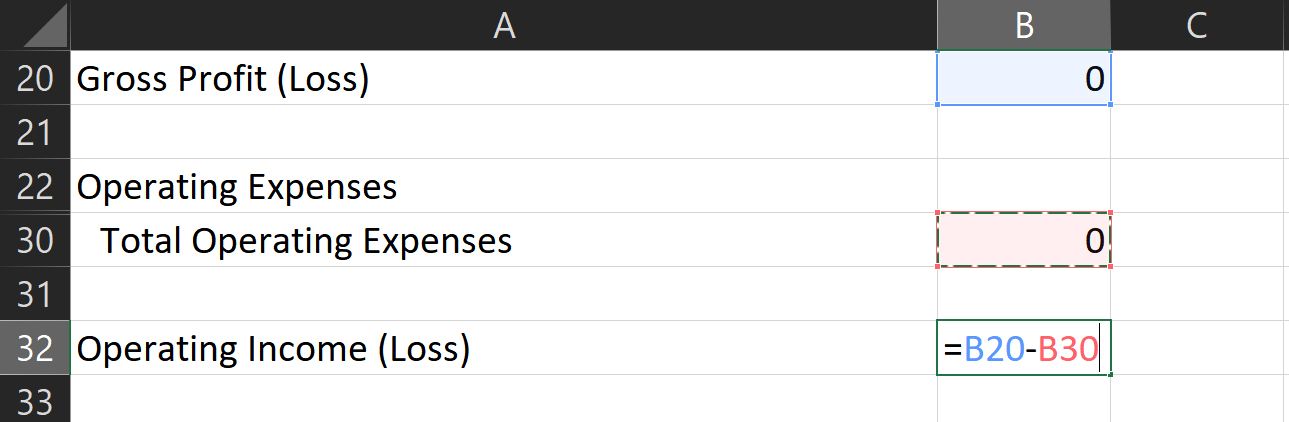The width and height of the screenshot is (1289, 422).
Task: Click the Gross Profit value cell B20
Action: click(x=1023, y=79)
